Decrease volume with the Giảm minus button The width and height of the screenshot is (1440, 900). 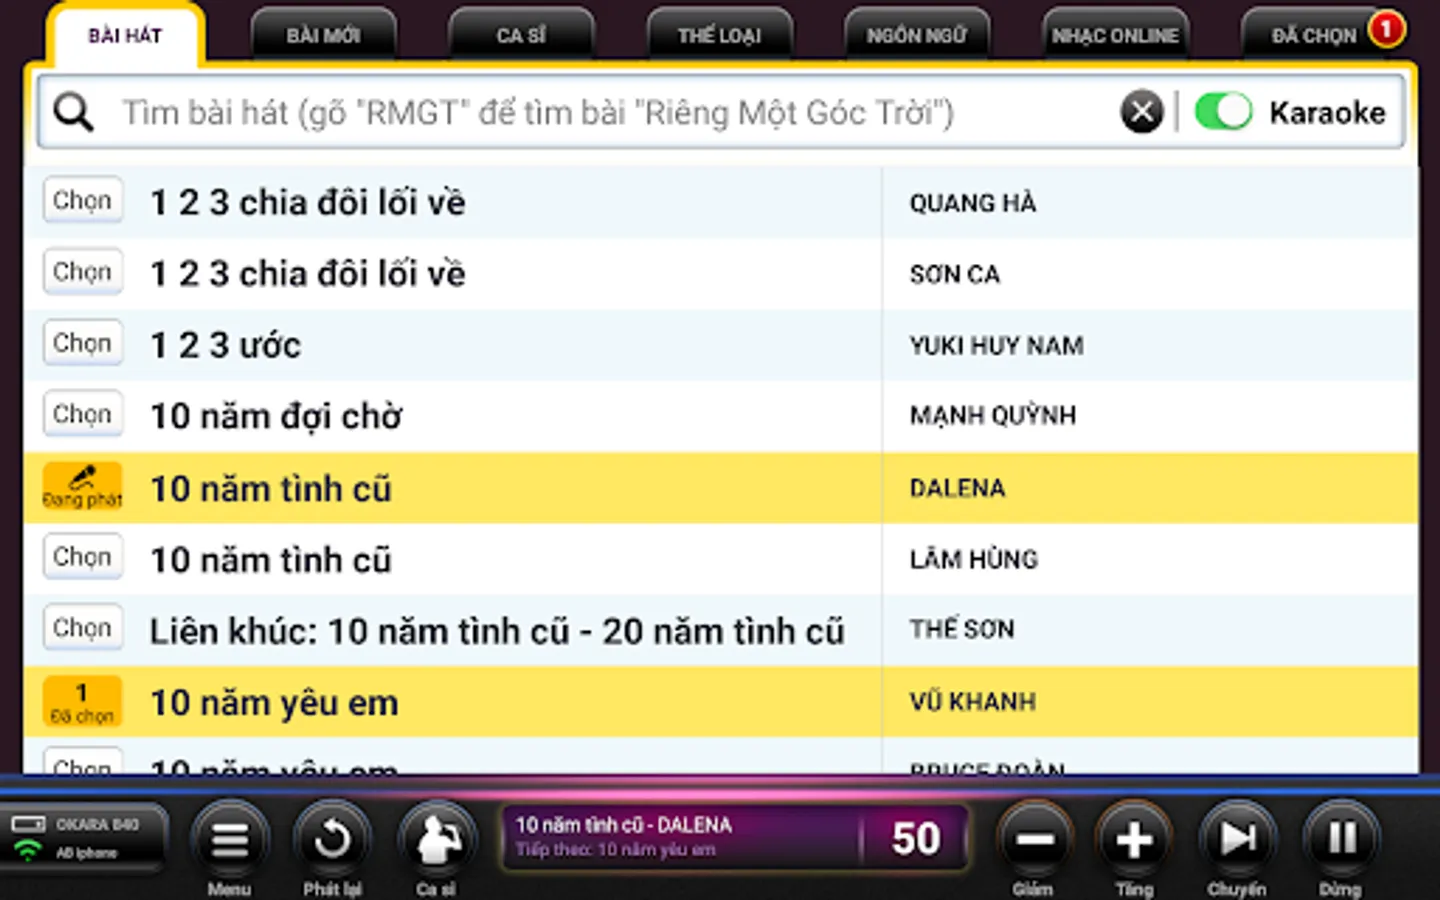click(1034, 840)
